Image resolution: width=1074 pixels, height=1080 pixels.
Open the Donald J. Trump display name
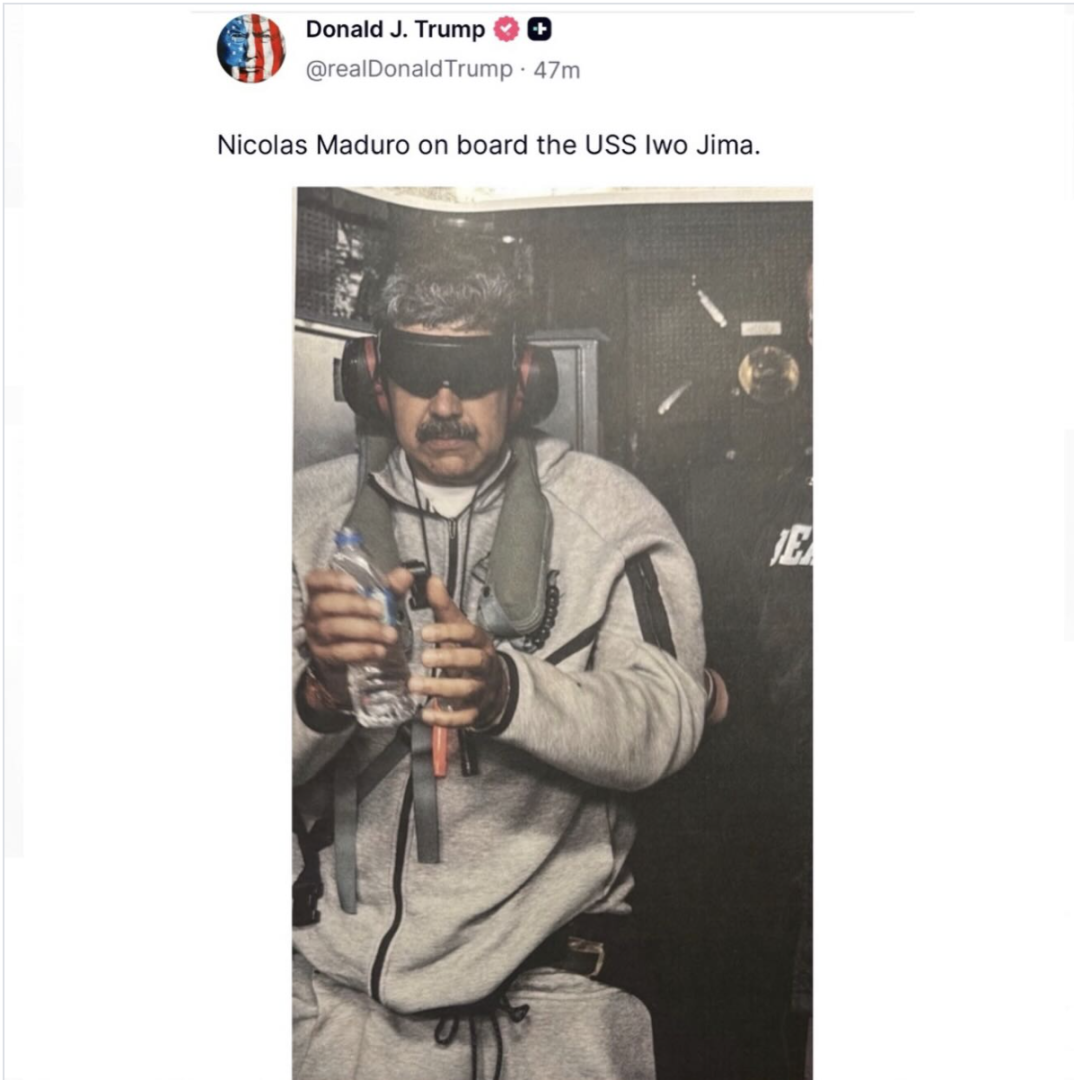pyautogui.click(x=395, y=30)
